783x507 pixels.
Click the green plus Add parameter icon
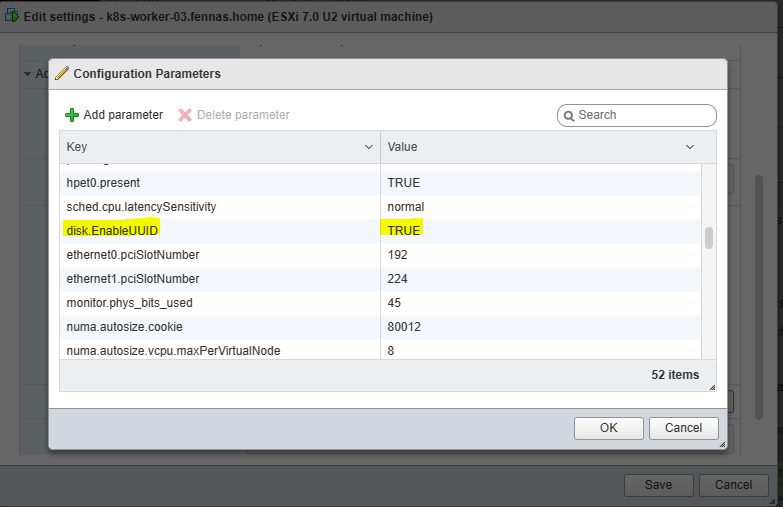click(72, 115)
